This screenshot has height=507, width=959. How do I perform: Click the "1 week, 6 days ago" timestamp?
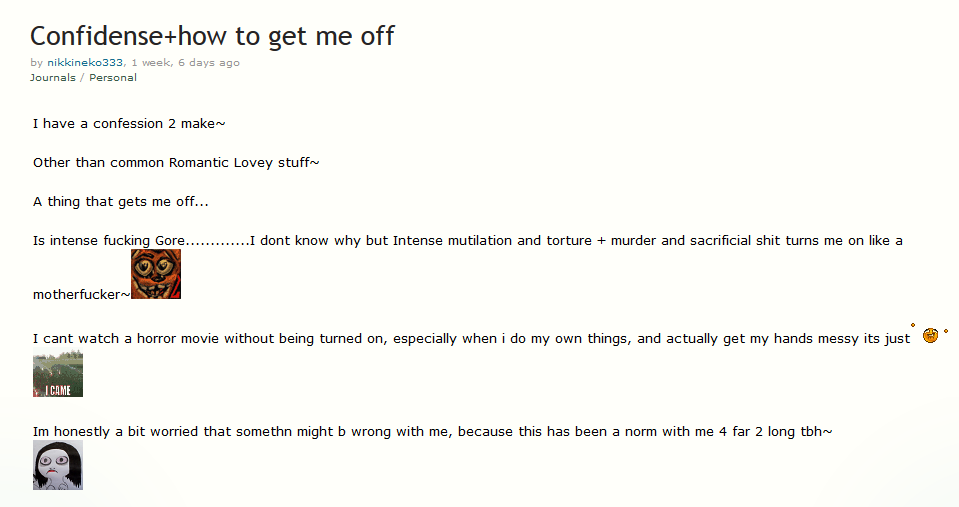pos(185,63)
